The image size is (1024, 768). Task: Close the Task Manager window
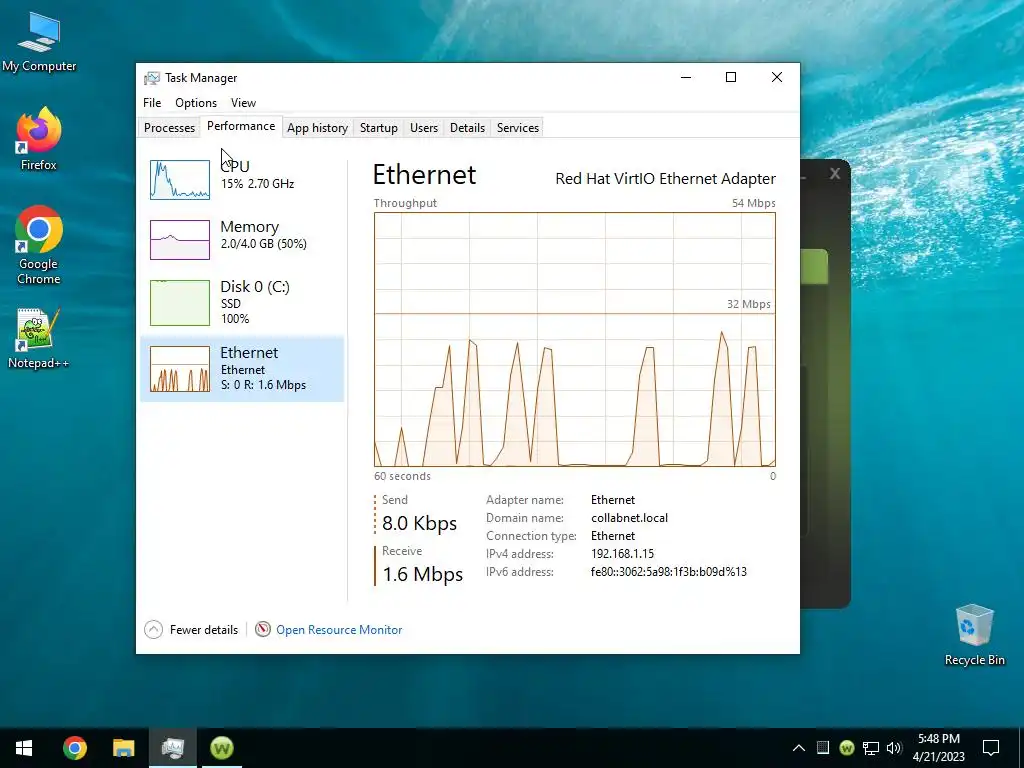777,77
